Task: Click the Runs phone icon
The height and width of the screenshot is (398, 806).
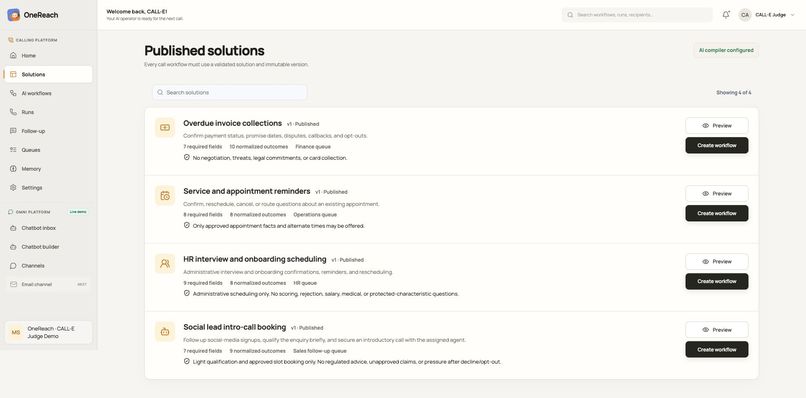Action: tap(13, 112)
